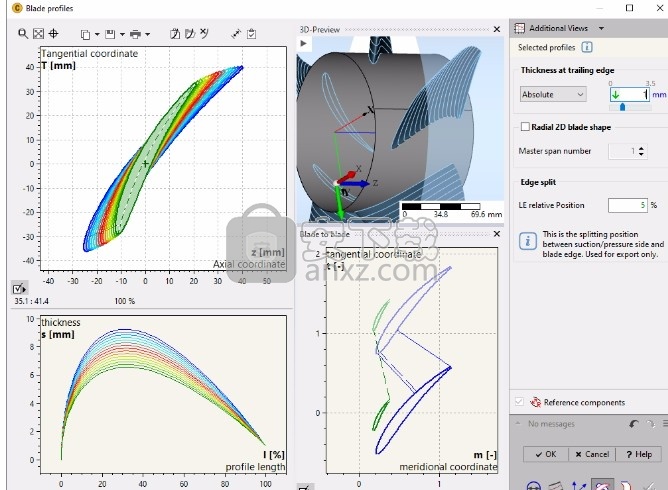668x490 pixels.
Task: Click the highlighted blade profile icon
Action: (603, 485)
